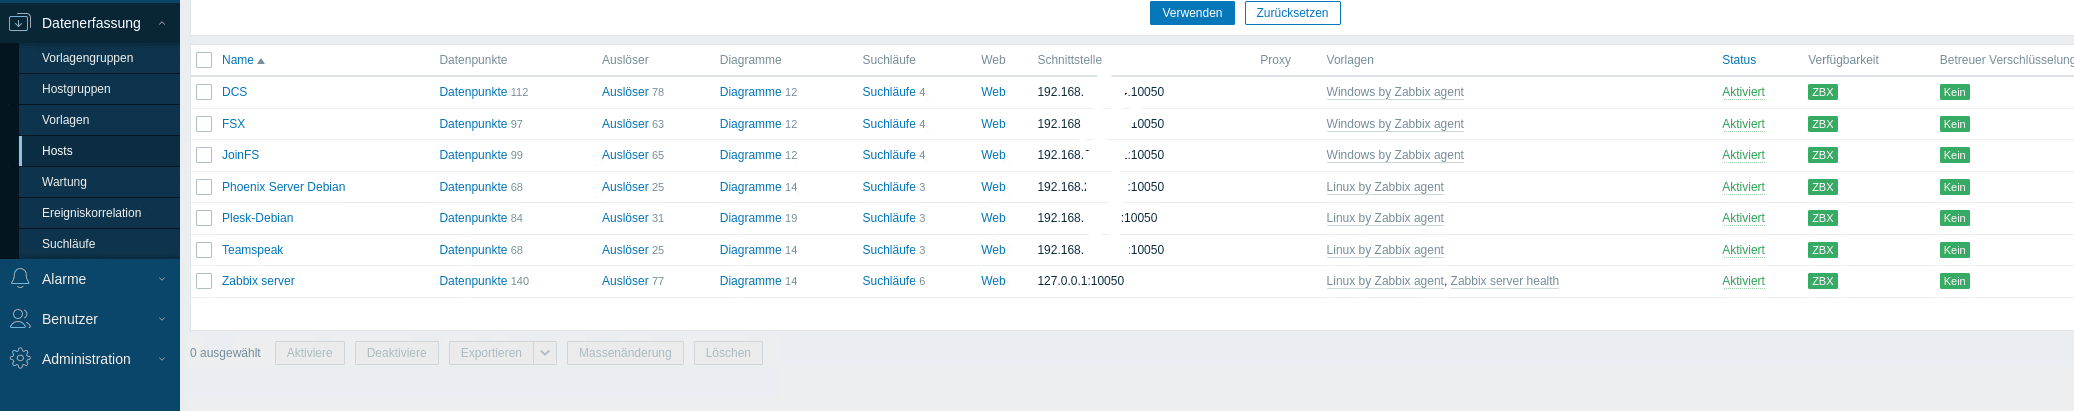
Task: Click the Verwenden filter button
Action: 1192,13
